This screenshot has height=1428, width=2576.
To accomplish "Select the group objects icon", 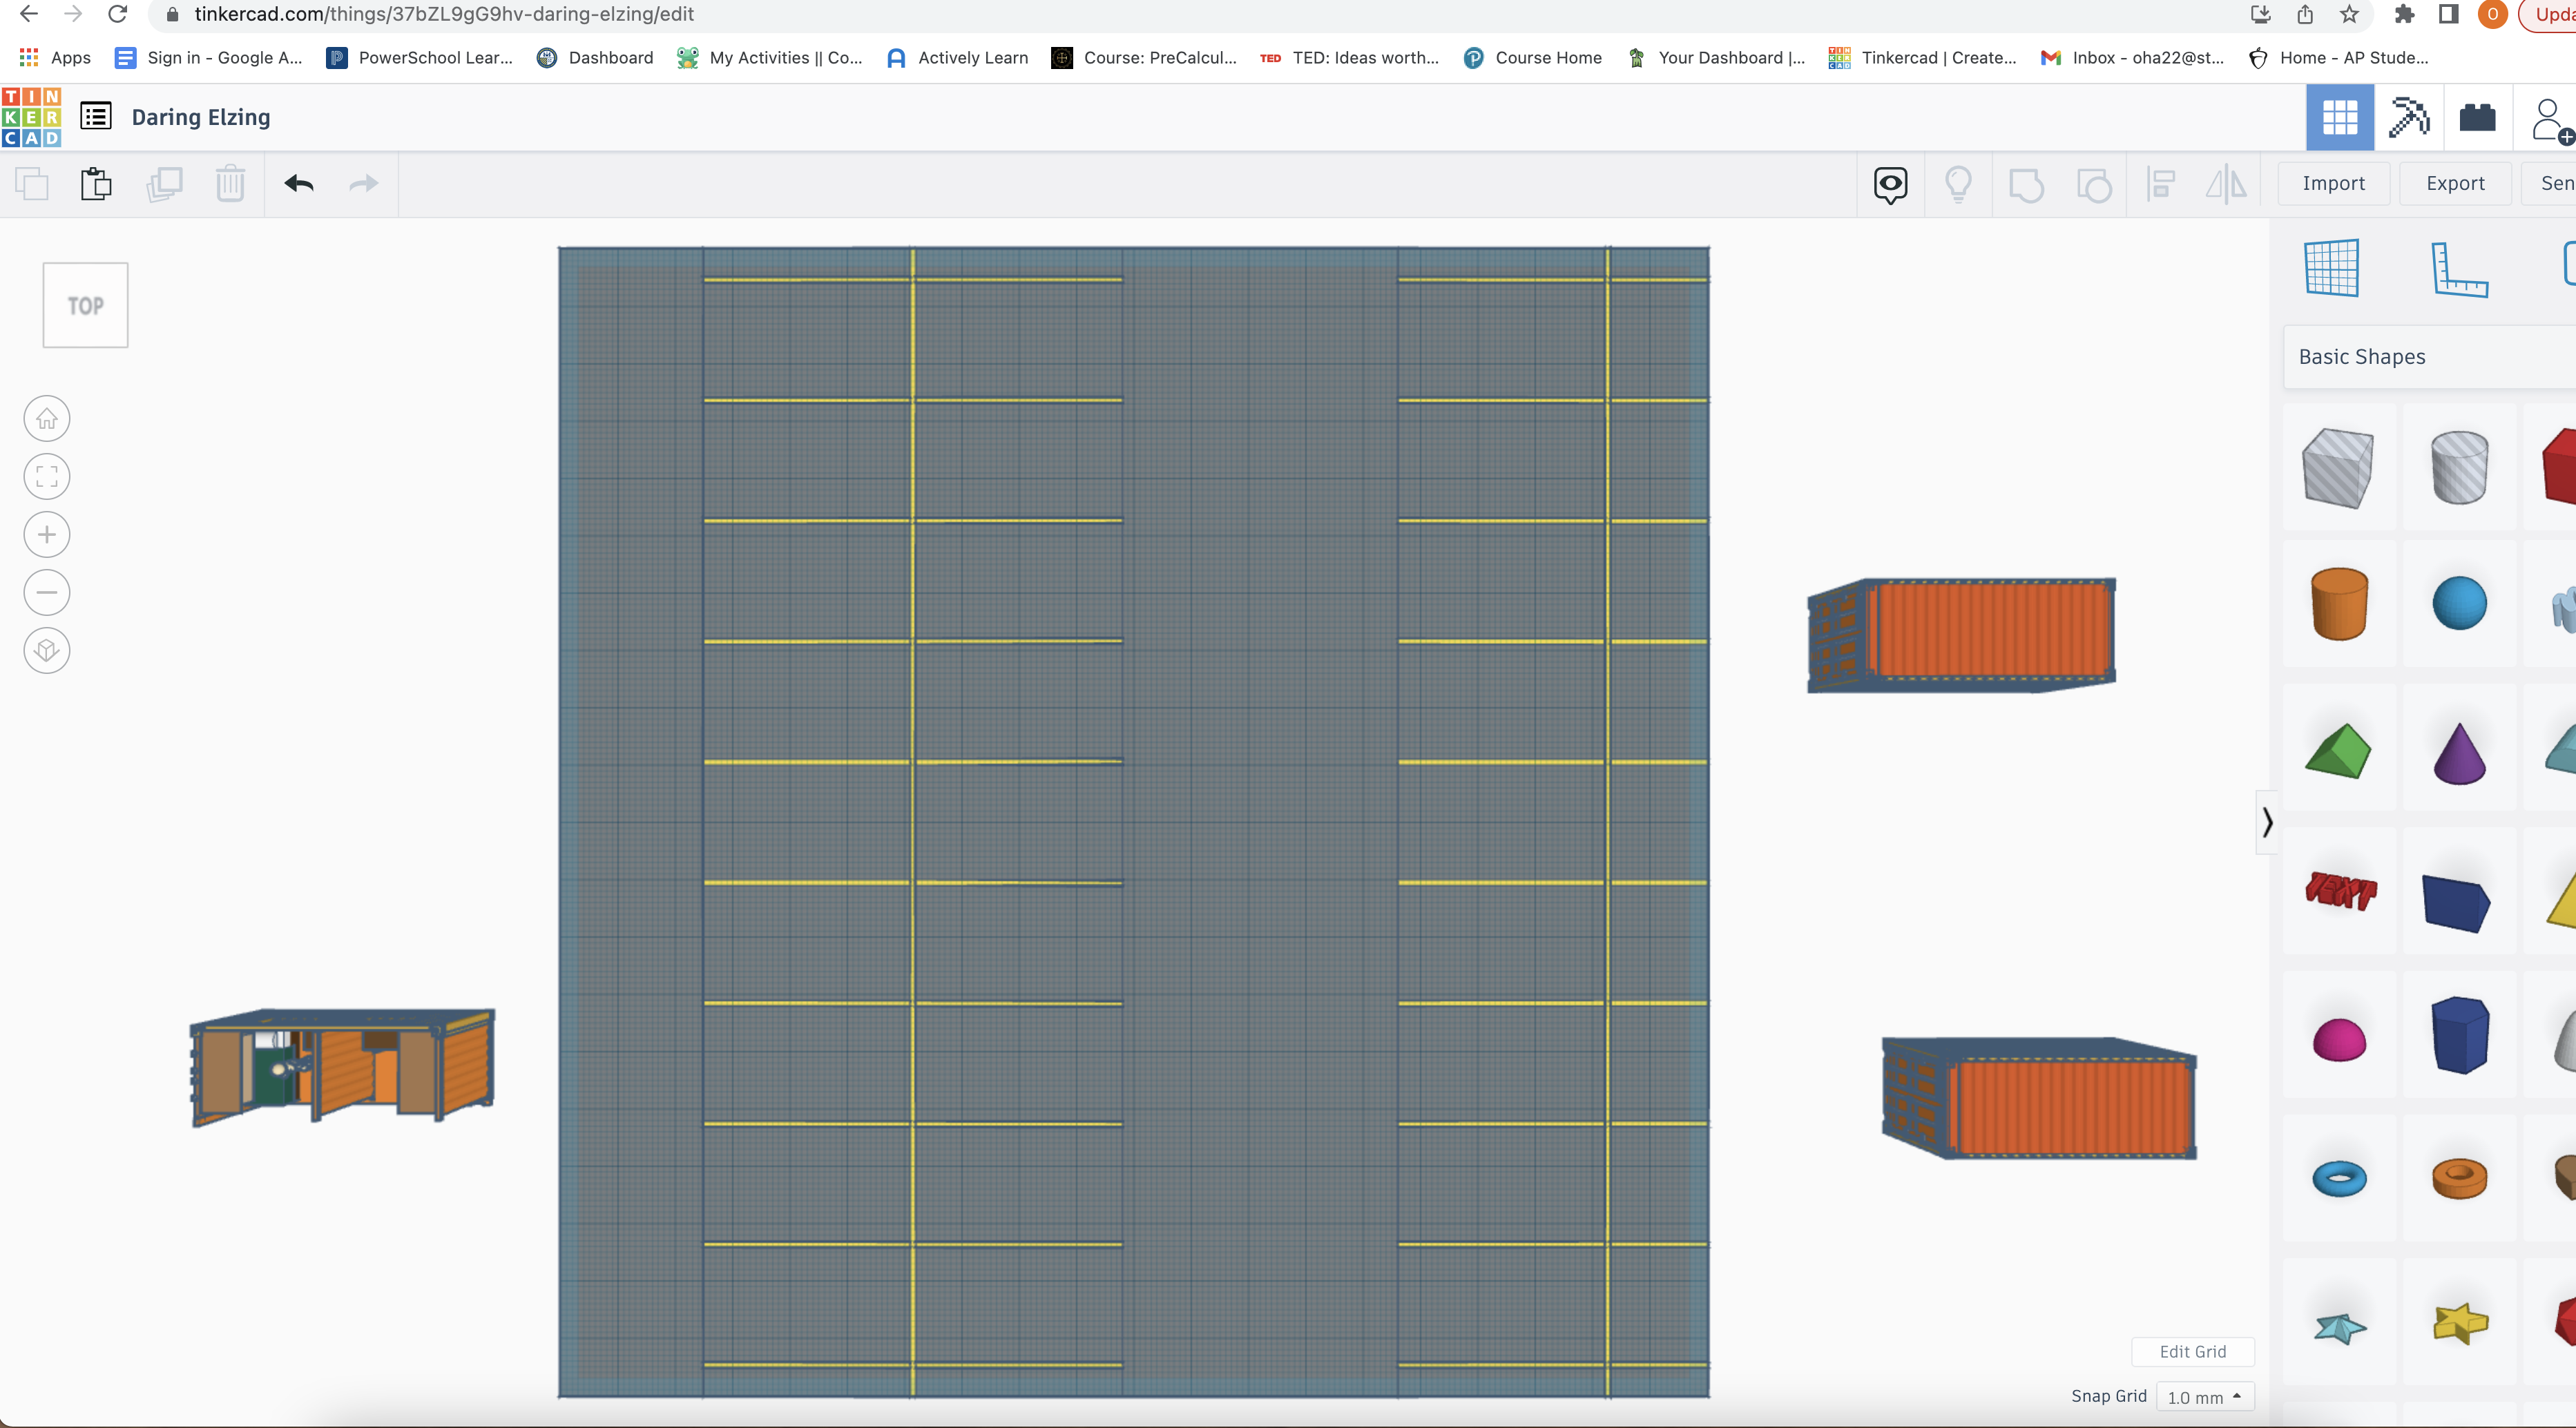I will [2028, 183].
